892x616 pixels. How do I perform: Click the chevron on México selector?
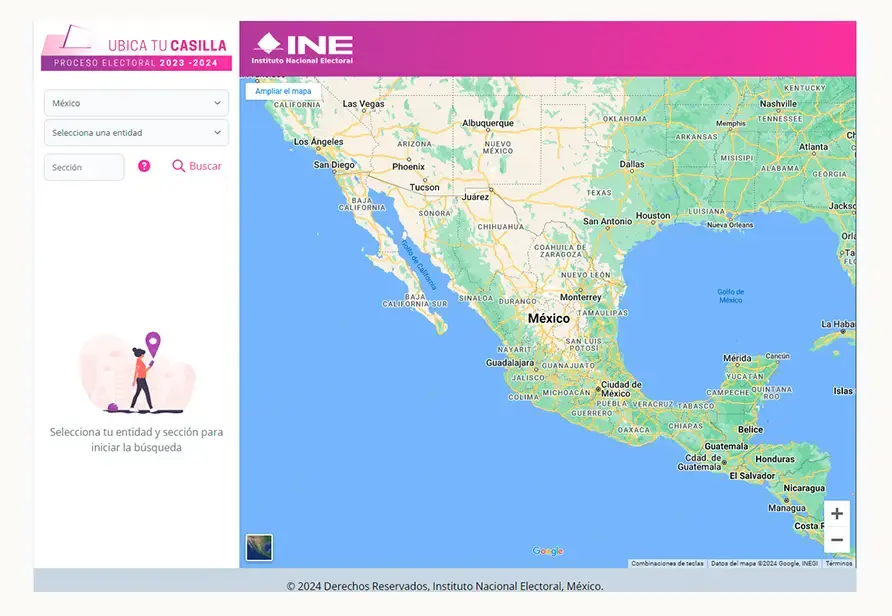coord(217,103)
